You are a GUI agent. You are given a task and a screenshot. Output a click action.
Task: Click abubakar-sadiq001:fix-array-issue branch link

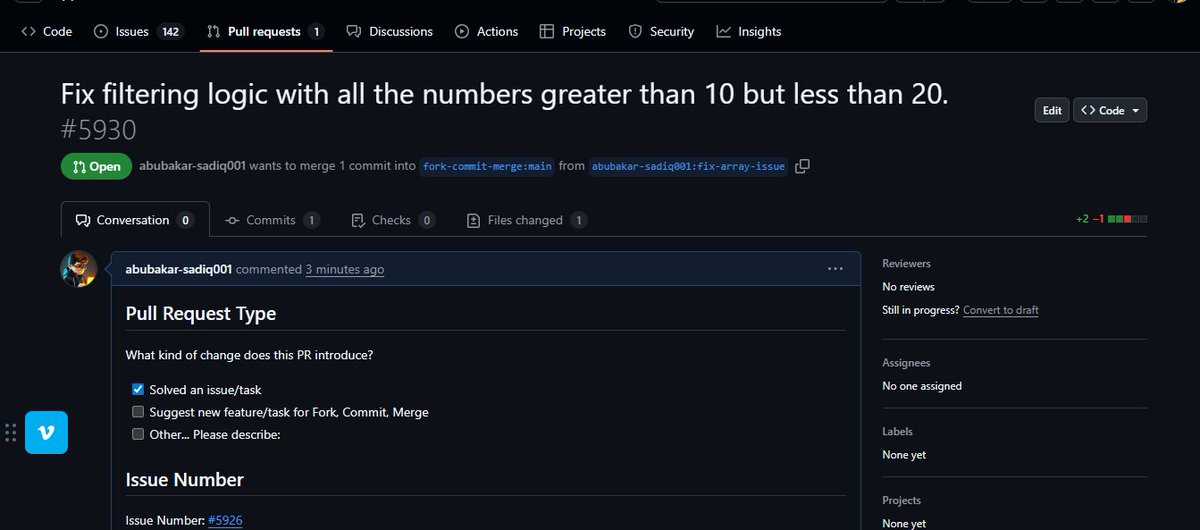pos(688,166)
